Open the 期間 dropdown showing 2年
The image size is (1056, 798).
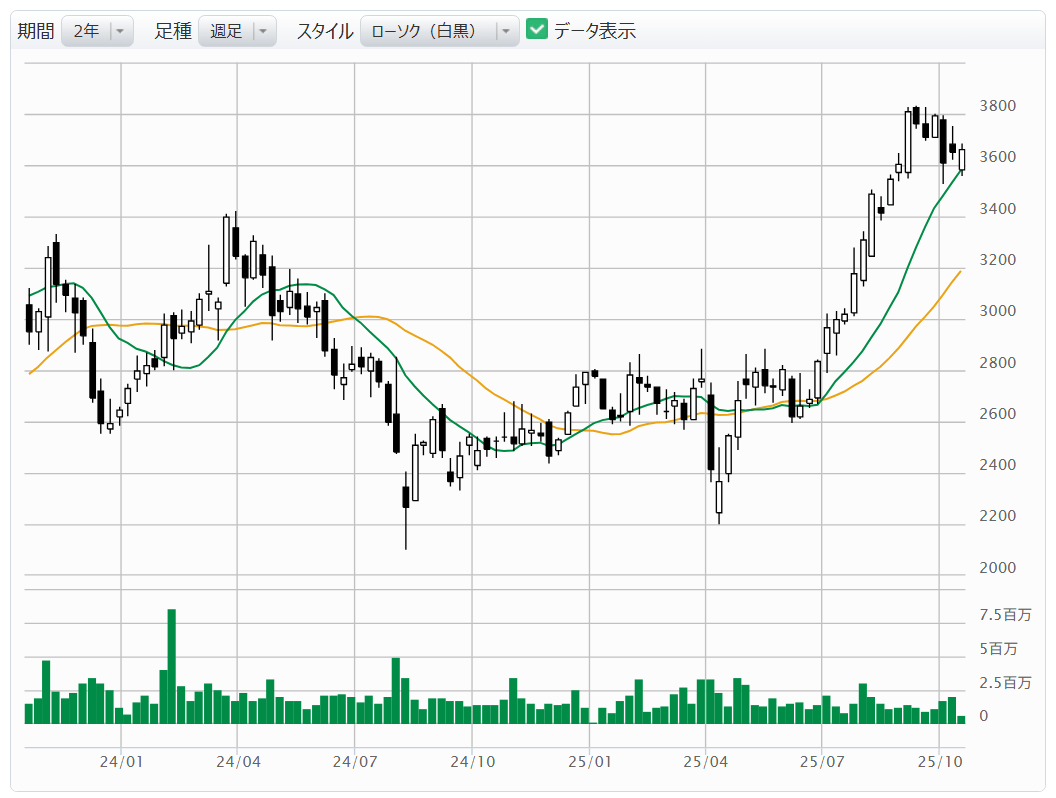point(97,31)
